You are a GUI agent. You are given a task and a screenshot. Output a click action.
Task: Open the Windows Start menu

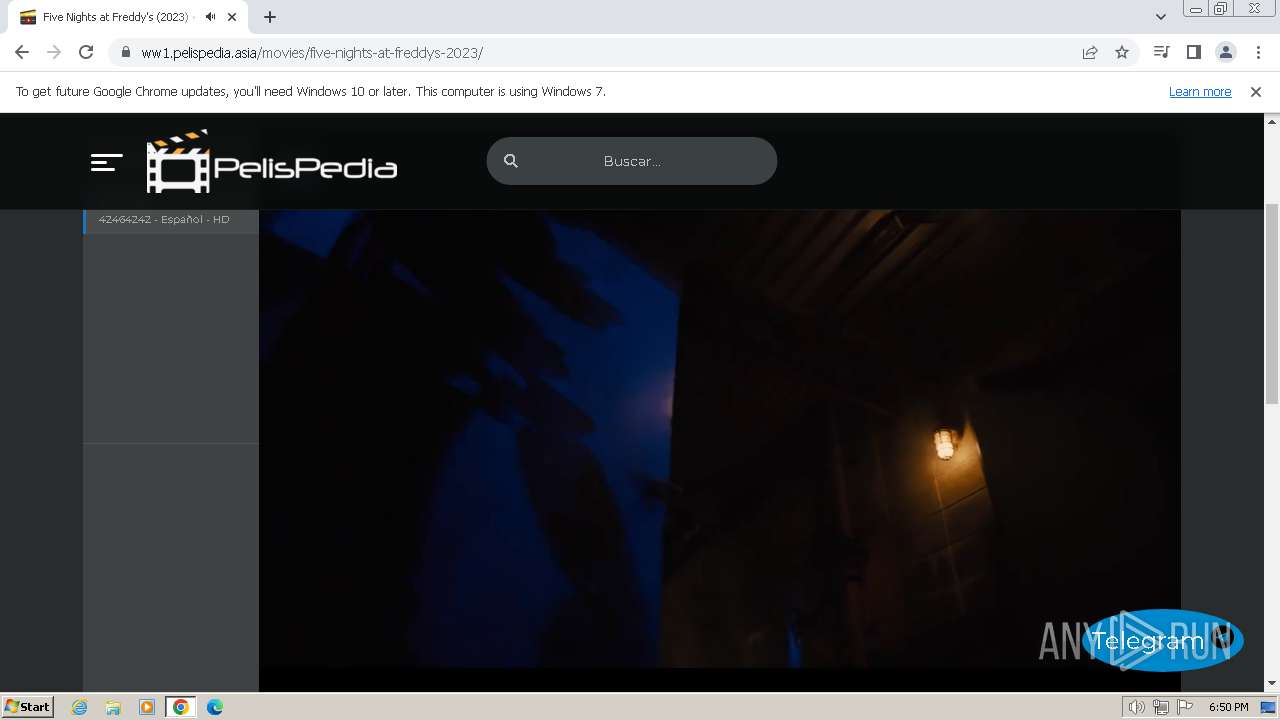point(28,706)
